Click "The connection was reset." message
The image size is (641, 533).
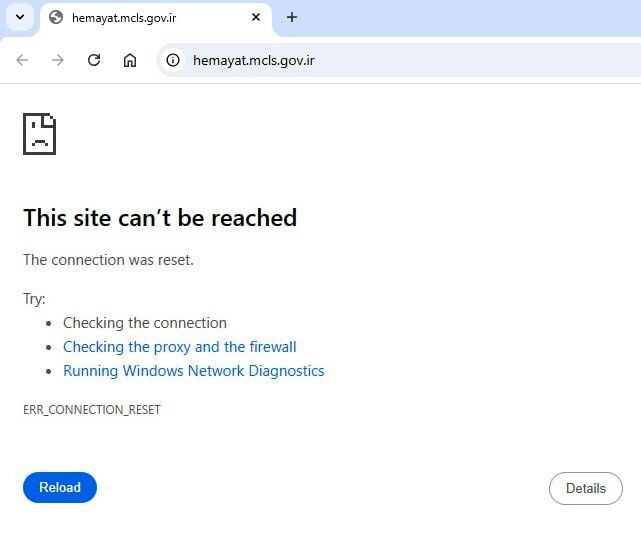coord(108,260)
